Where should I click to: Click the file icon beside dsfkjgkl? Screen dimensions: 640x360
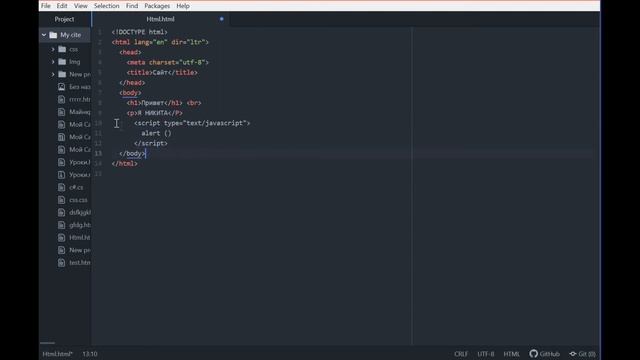(x=61, y=213)
